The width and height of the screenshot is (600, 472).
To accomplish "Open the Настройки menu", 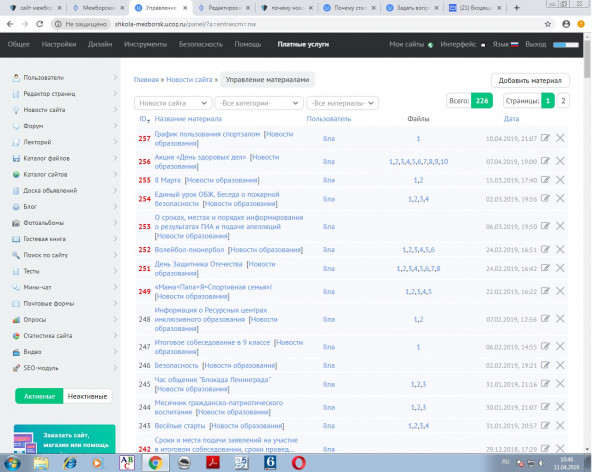I will tap(59, 44).
